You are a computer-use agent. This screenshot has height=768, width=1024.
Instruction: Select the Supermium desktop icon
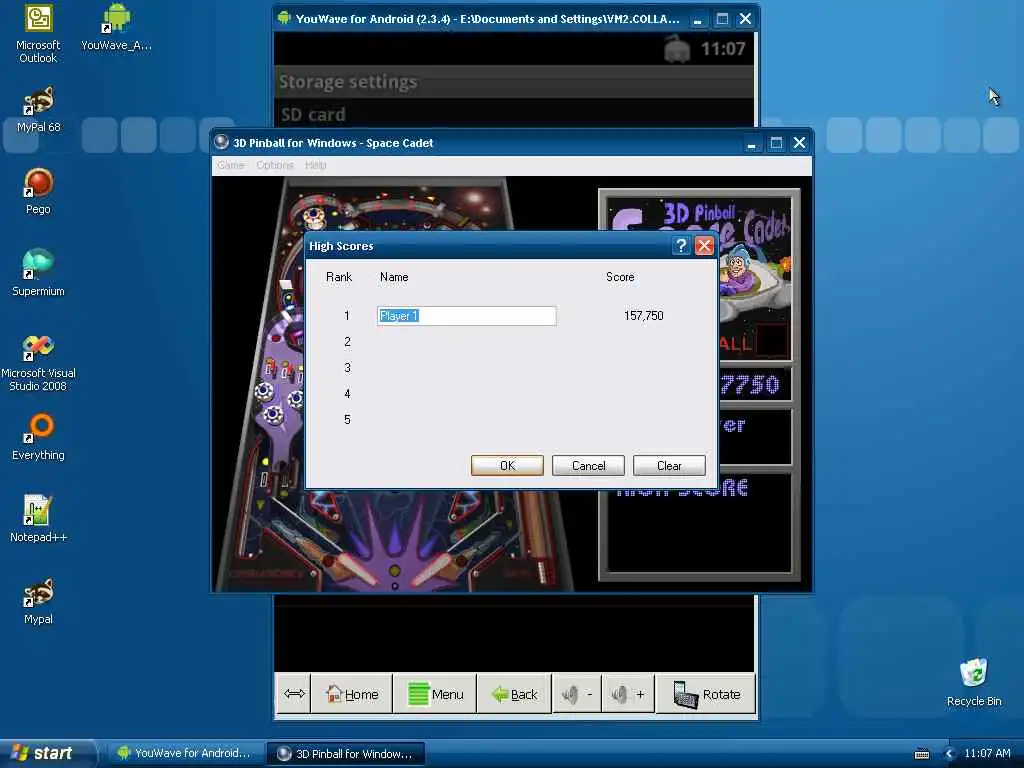coord(38,274)
